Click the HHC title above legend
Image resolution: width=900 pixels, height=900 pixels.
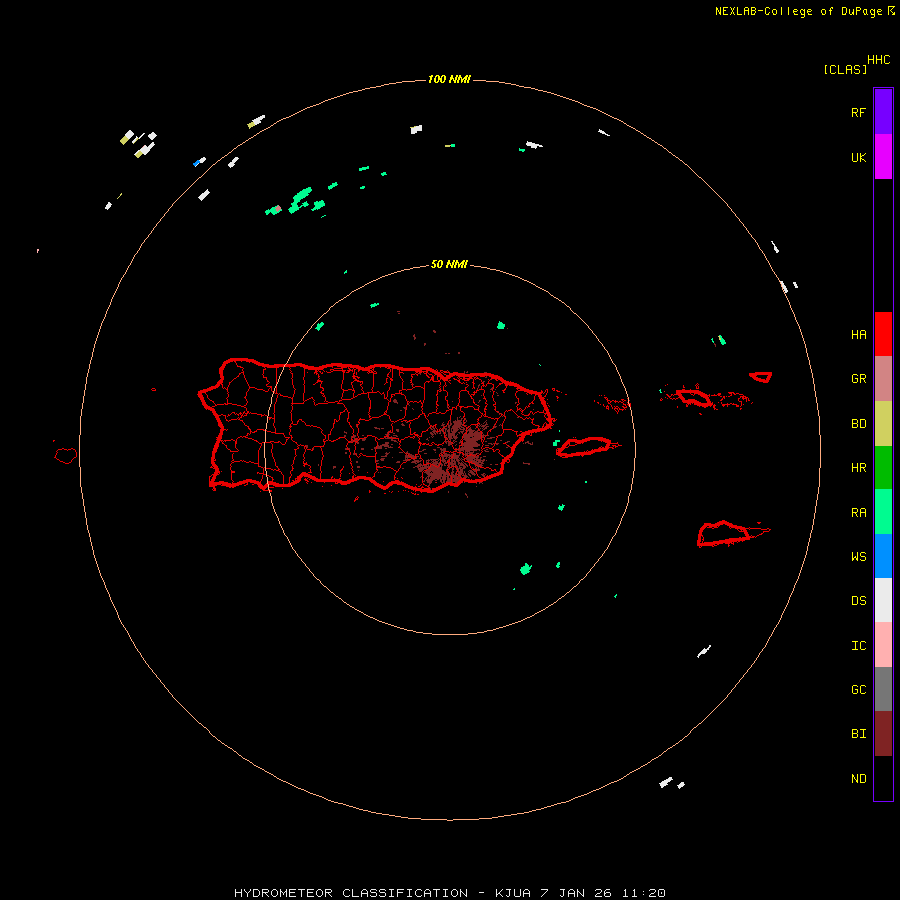(879, 60)
